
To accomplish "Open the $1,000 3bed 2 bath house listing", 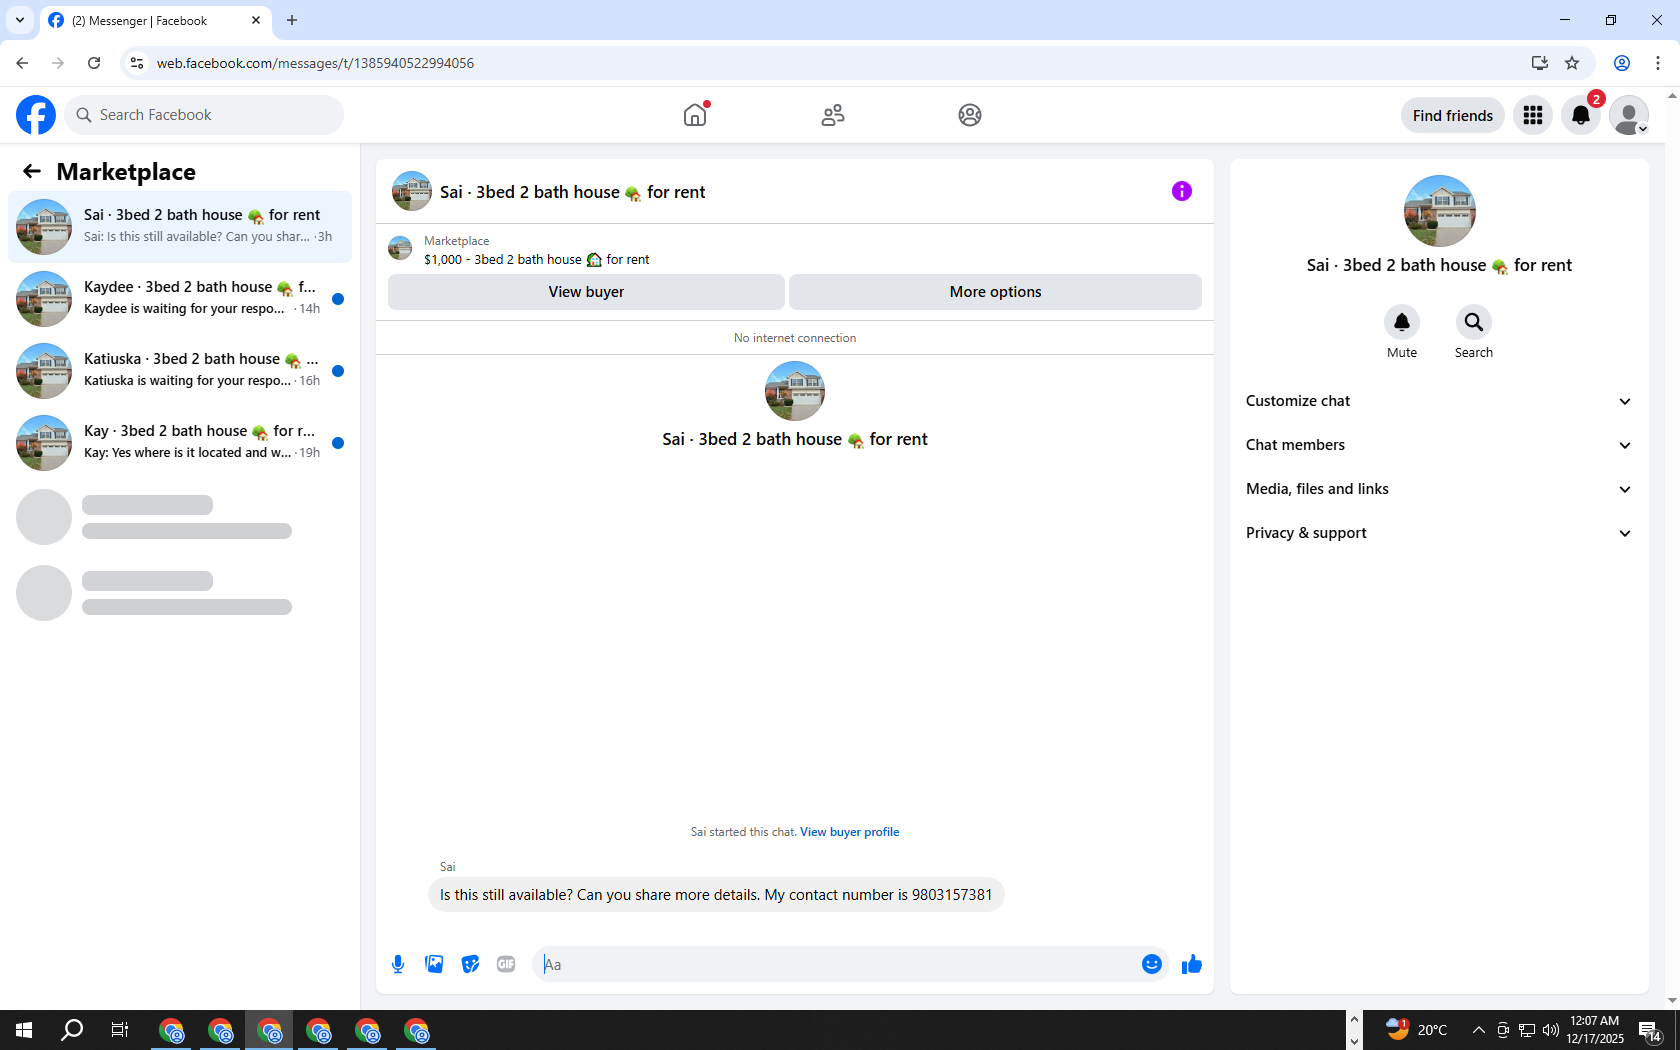I will pos(536,259).
